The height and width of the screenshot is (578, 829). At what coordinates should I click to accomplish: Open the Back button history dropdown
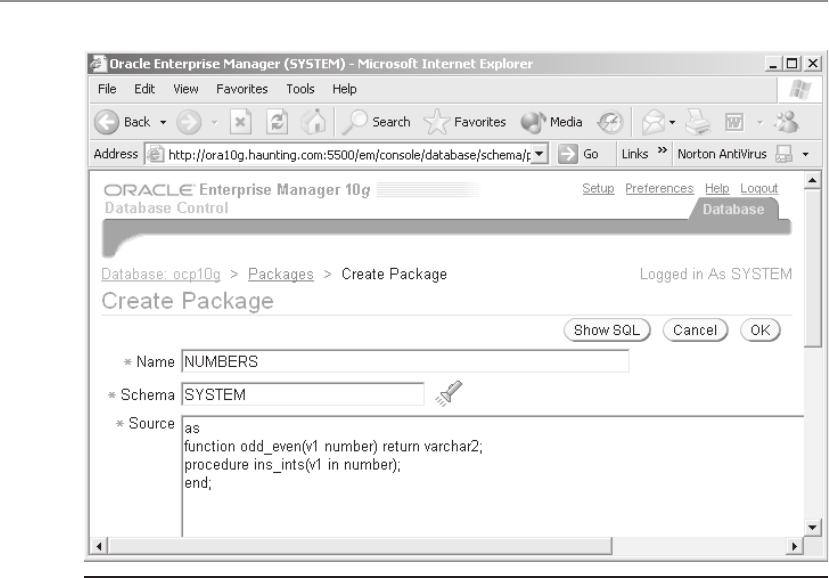(163, 123)
